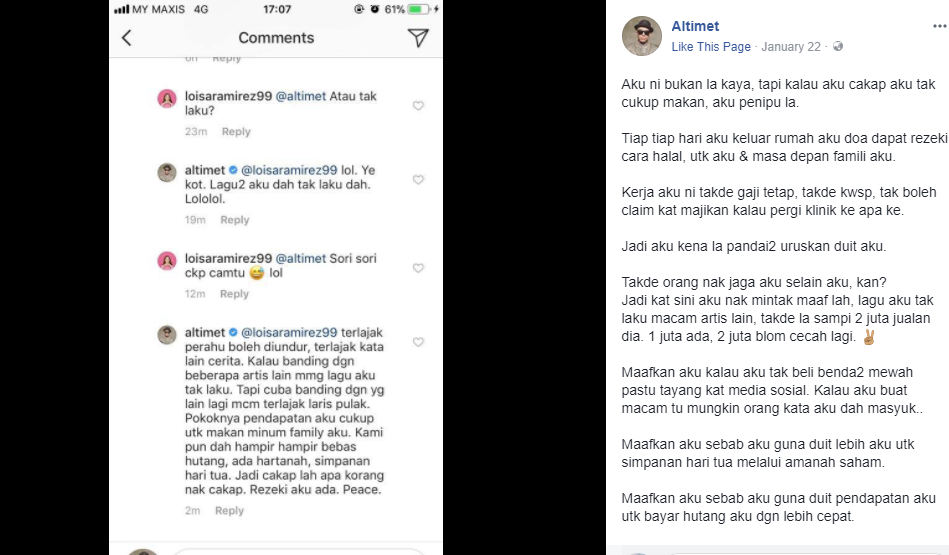The height and width of the screenshot is (555, 949).
Task: Like the "Sori sori ckp camtu" comment heart
Action: pyautogui.click(x=418, y=268)
